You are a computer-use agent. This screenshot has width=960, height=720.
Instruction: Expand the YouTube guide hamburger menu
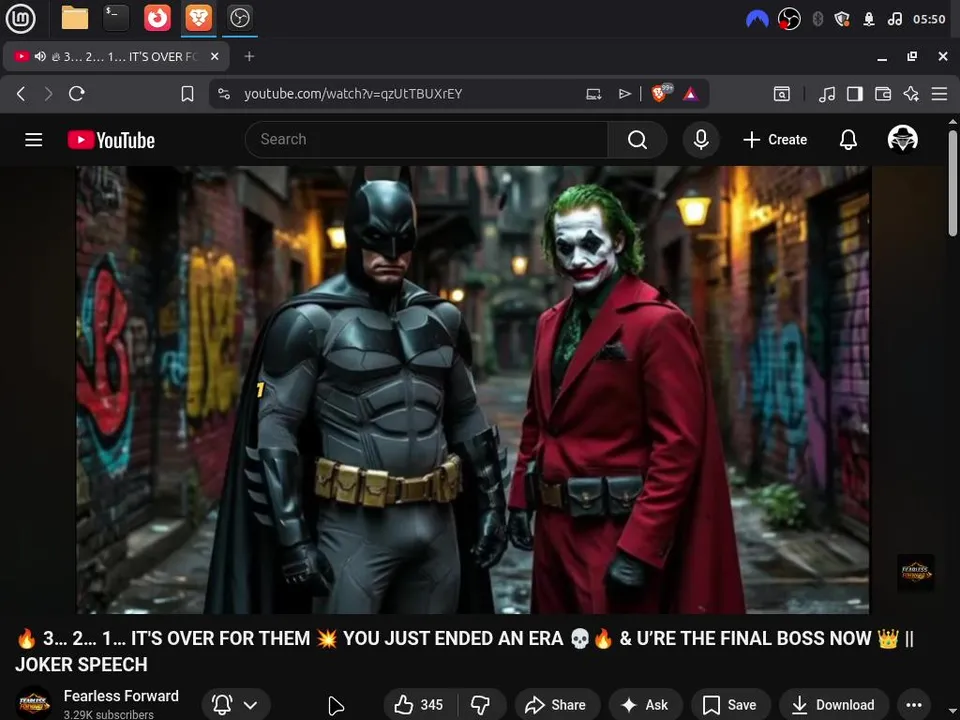pyautogui.click(x=34, y=140)
